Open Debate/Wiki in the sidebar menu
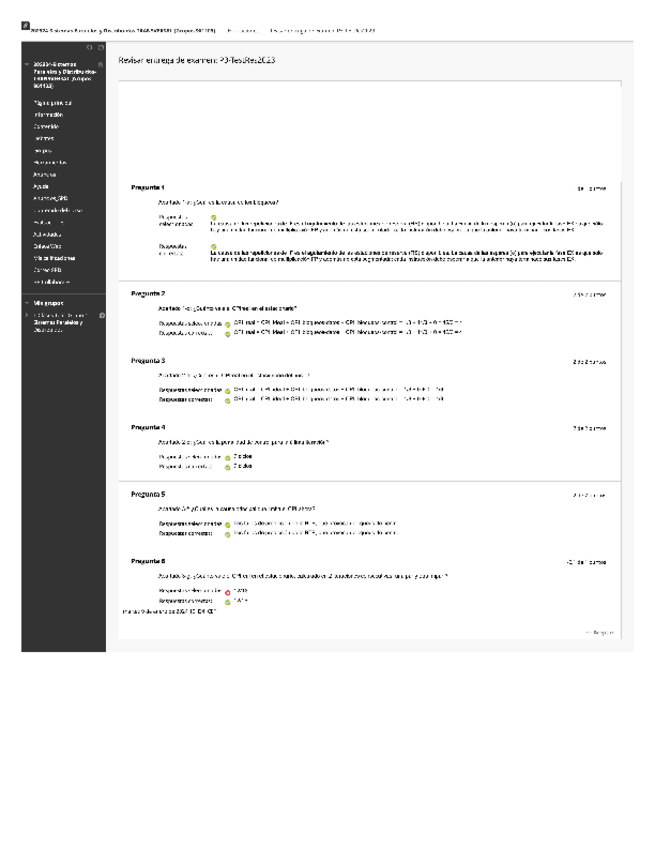655x848 pixels. [47, 246]
